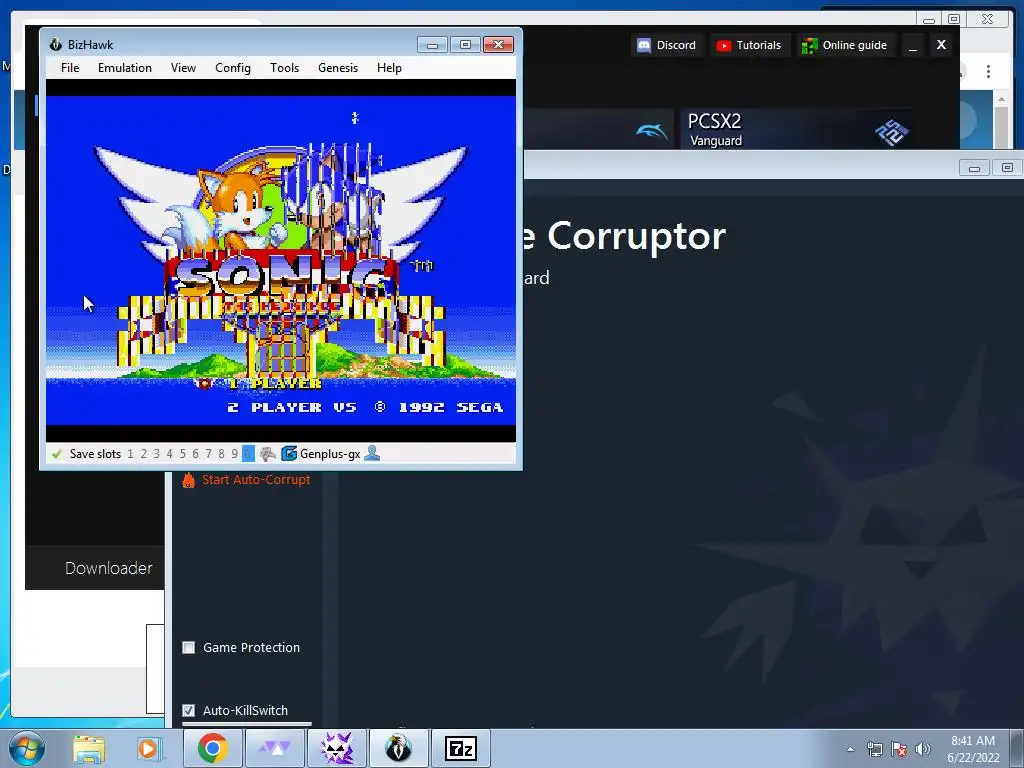Click the Online guide colored blocks icon
Screen dimensions: 1024x768
[x=810, y=46]
